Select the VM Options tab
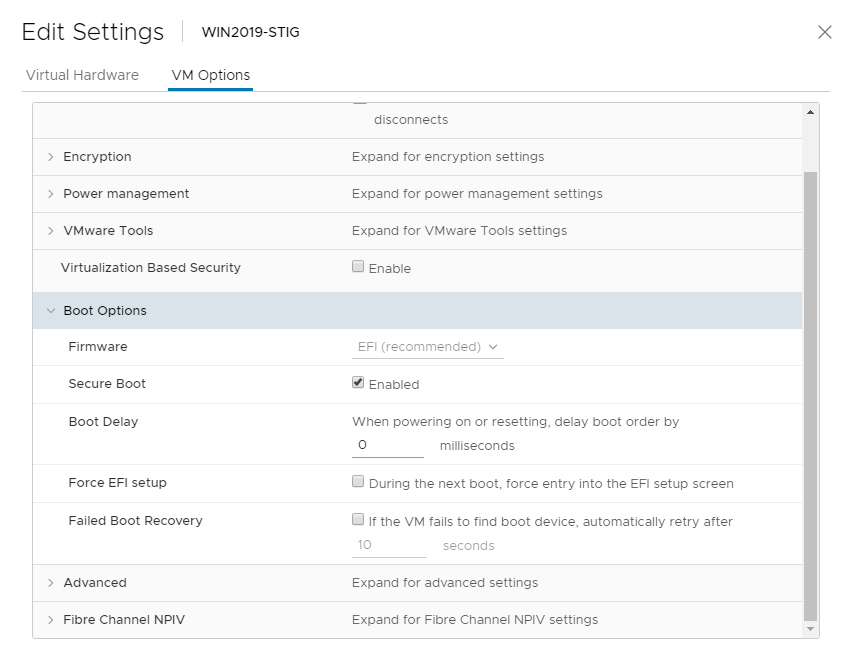Image resolution: width=851 pixels, height=655 pixels. click(210, 75)
